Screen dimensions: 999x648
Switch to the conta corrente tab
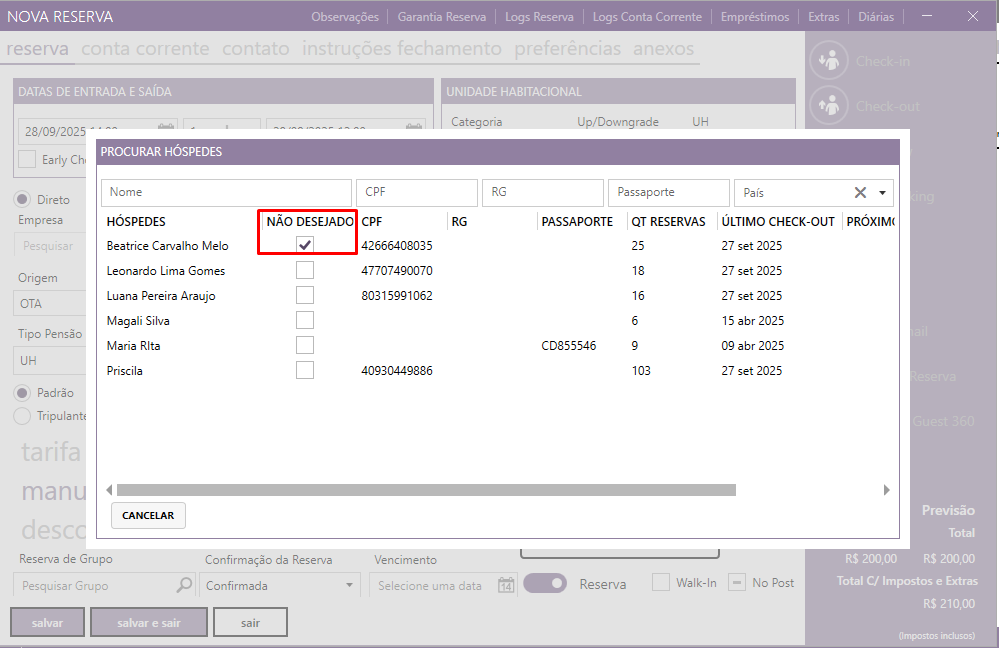pyautogui.click(x=145, y=48)
